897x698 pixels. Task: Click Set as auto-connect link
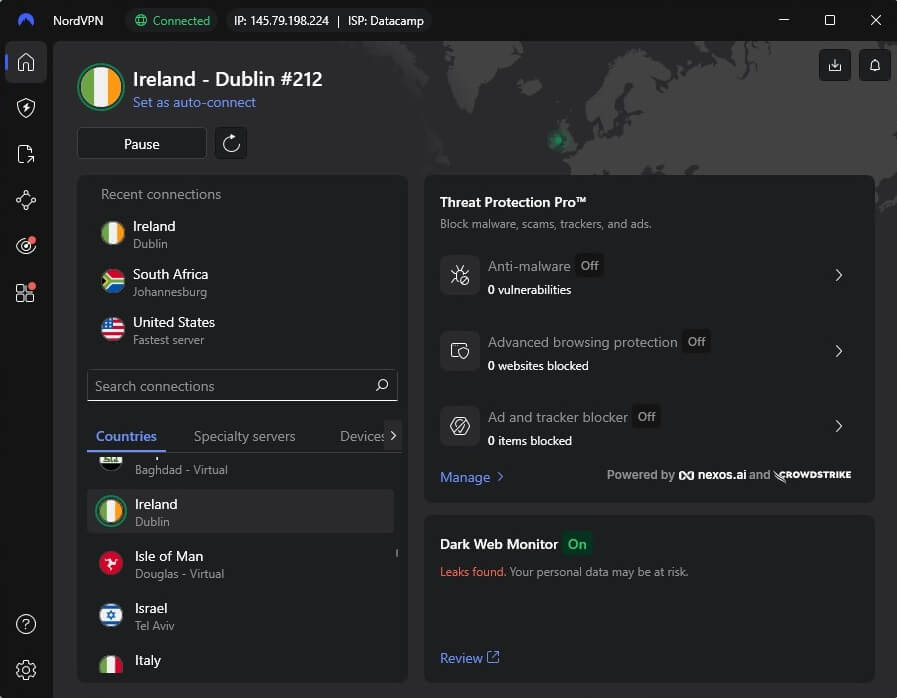[x=194, y=102]
